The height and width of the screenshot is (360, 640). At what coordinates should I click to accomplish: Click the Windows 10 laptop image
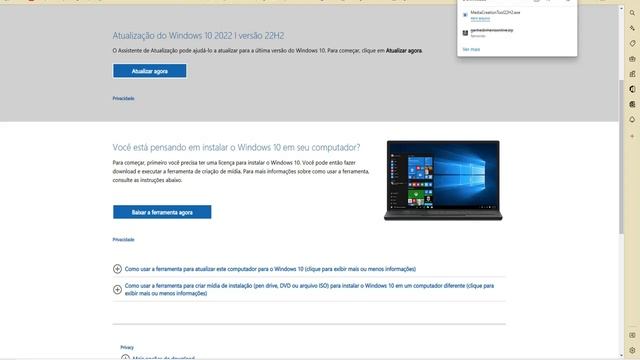pyautogui.click(x=443, y=180)
